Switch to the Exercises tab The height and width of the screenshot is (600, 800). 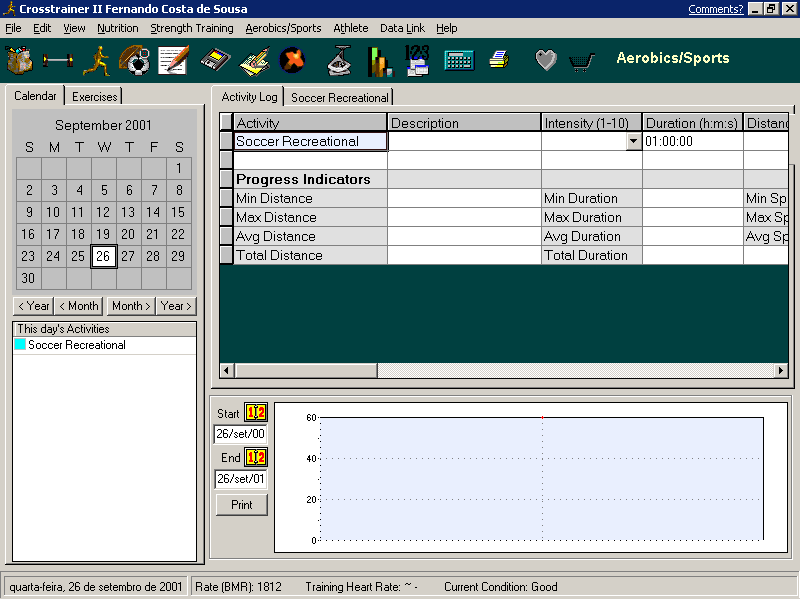coord(95,97)
